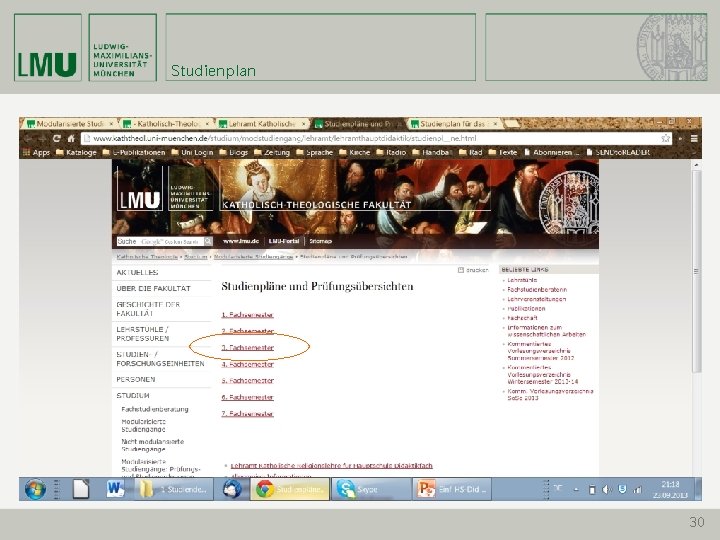Open the '4. Fachsemester' link
This screenshot has width=720, height=540.
coord(248,365)
